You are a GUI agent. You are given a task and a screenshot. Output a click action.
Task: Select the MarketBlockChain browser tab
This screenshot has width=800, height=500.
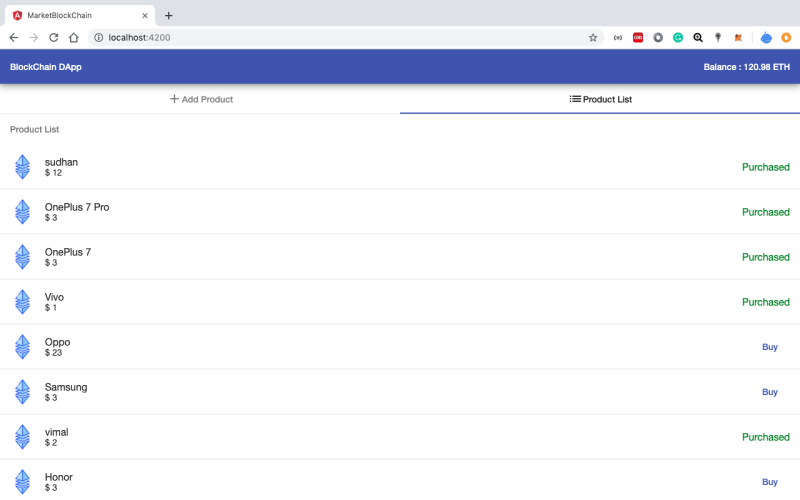(x=80, y=16)
